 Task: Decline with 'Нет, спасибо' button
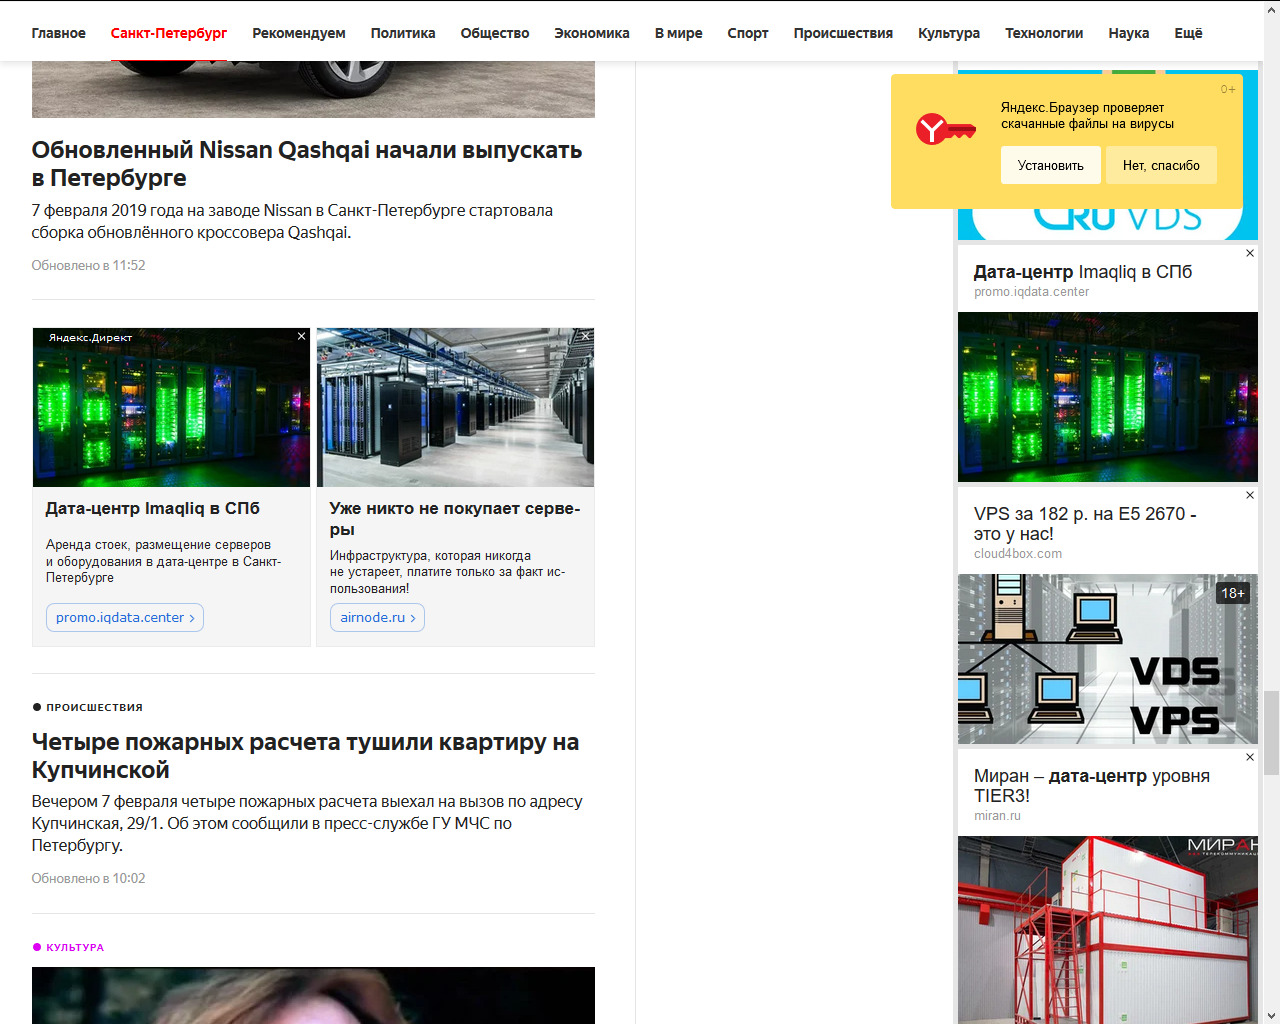click(x=1160, y=166)
